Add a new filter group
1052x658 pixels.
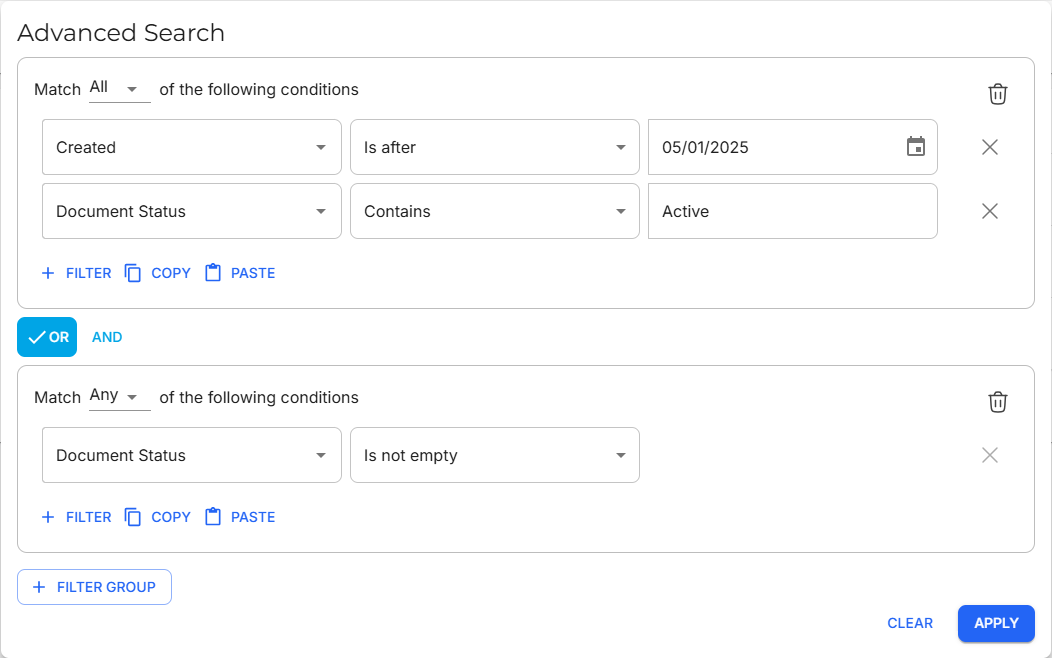pyautogui.click(x=94, y=587)
